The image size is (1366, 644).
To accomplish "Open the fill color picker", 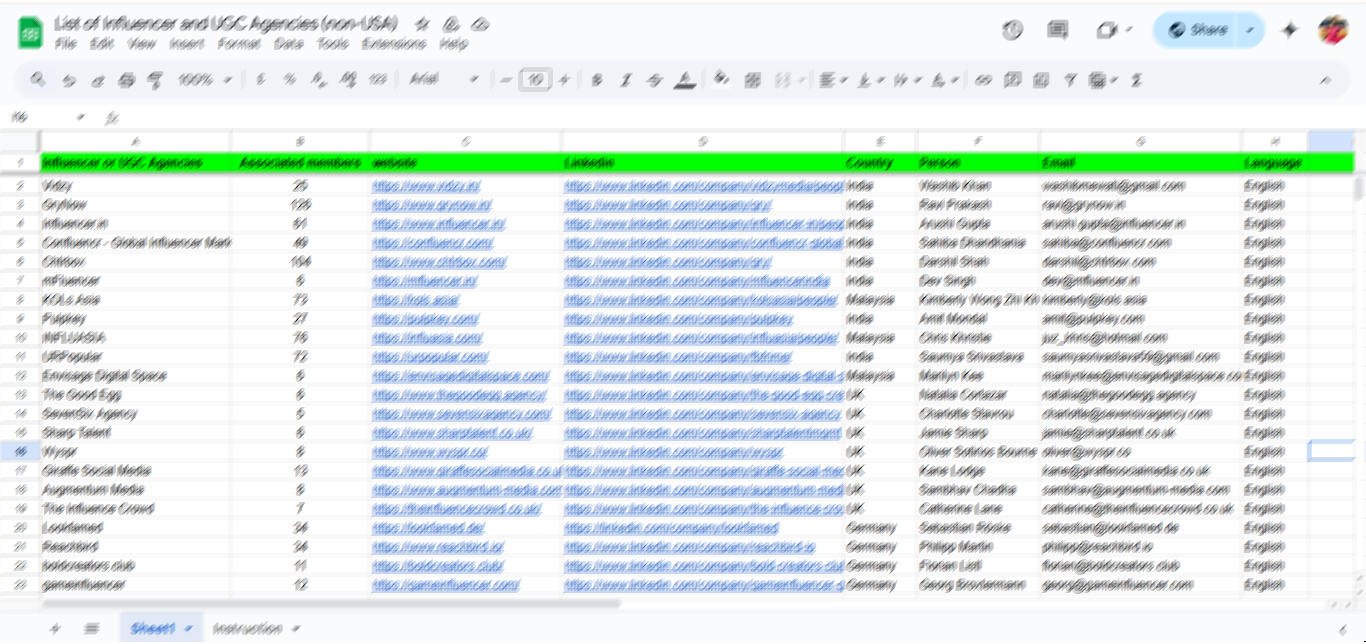I will coord(722,80).
